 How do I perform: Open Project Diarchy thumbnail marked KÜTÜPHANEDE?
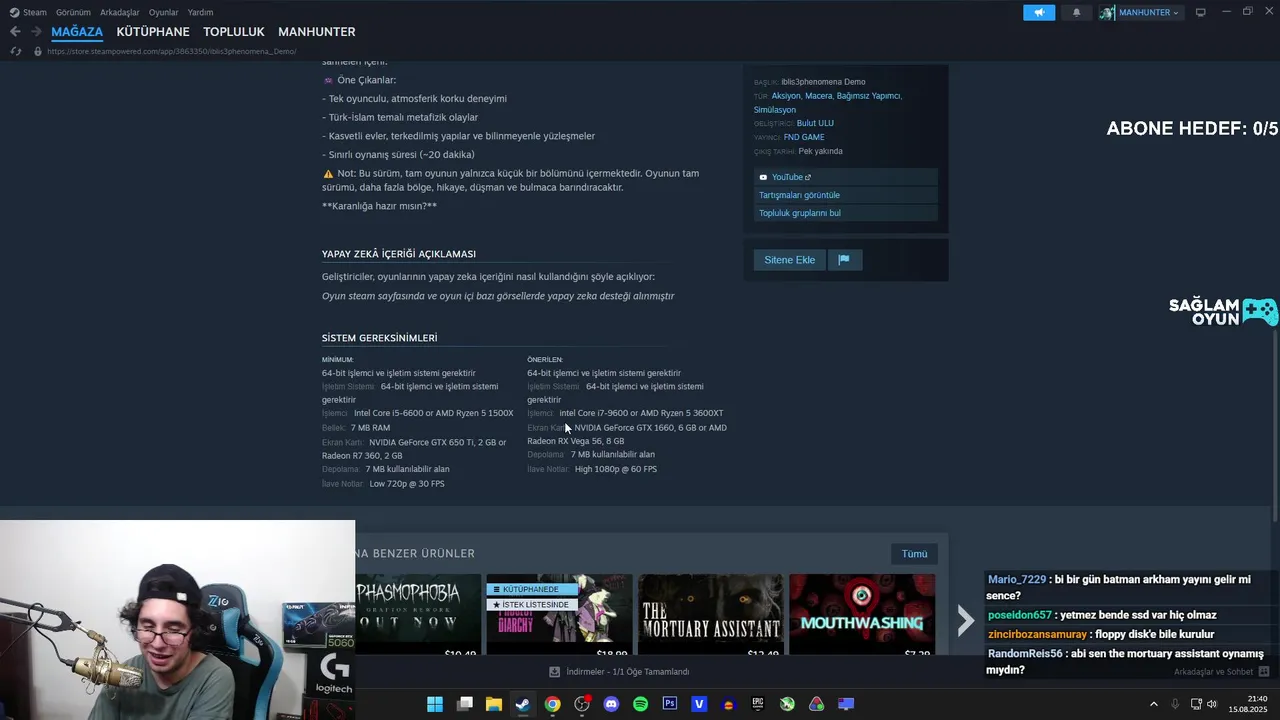click(x=559, y=614)
